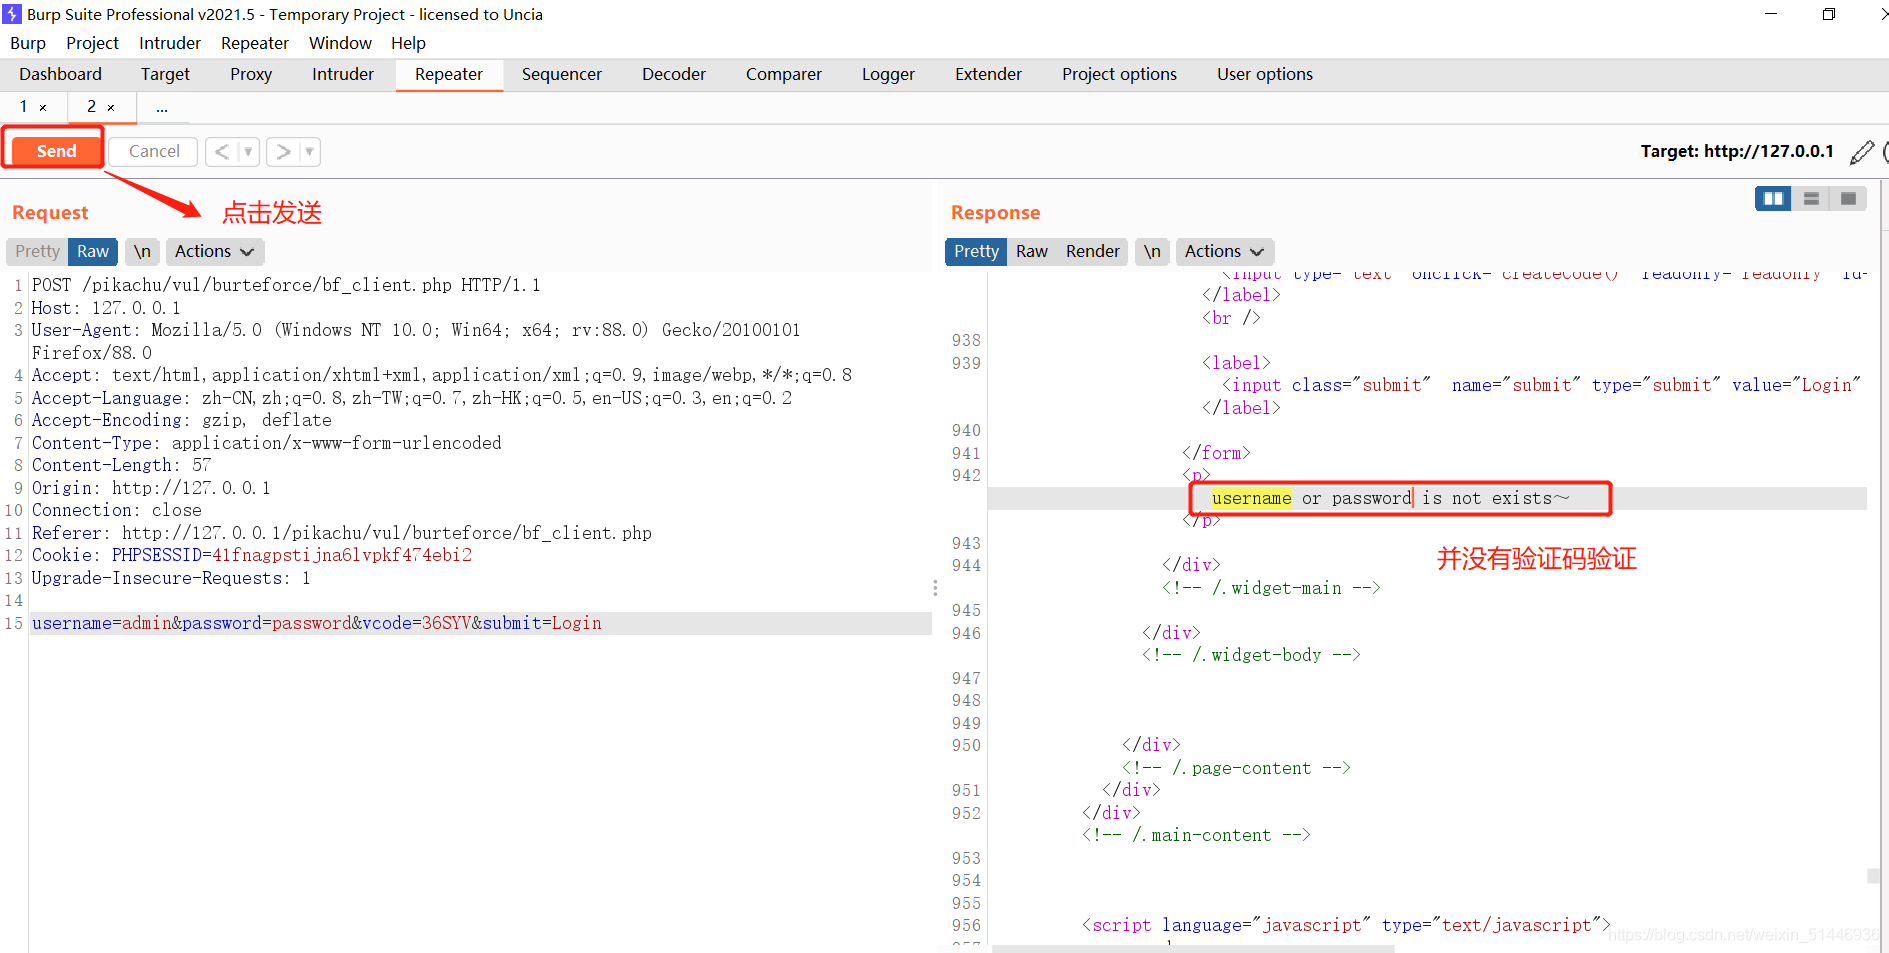
Task: Open the Burp menu
Action: point(28,43)
